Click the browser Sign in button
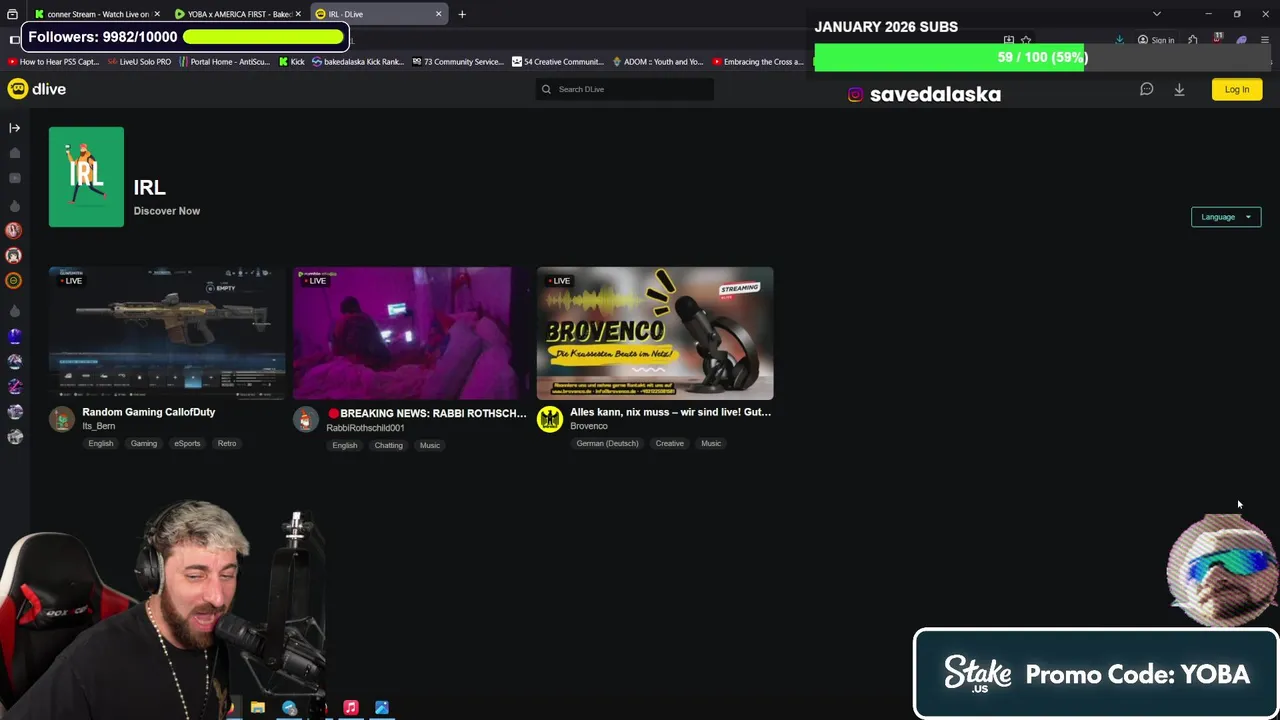 (1157, 40)
